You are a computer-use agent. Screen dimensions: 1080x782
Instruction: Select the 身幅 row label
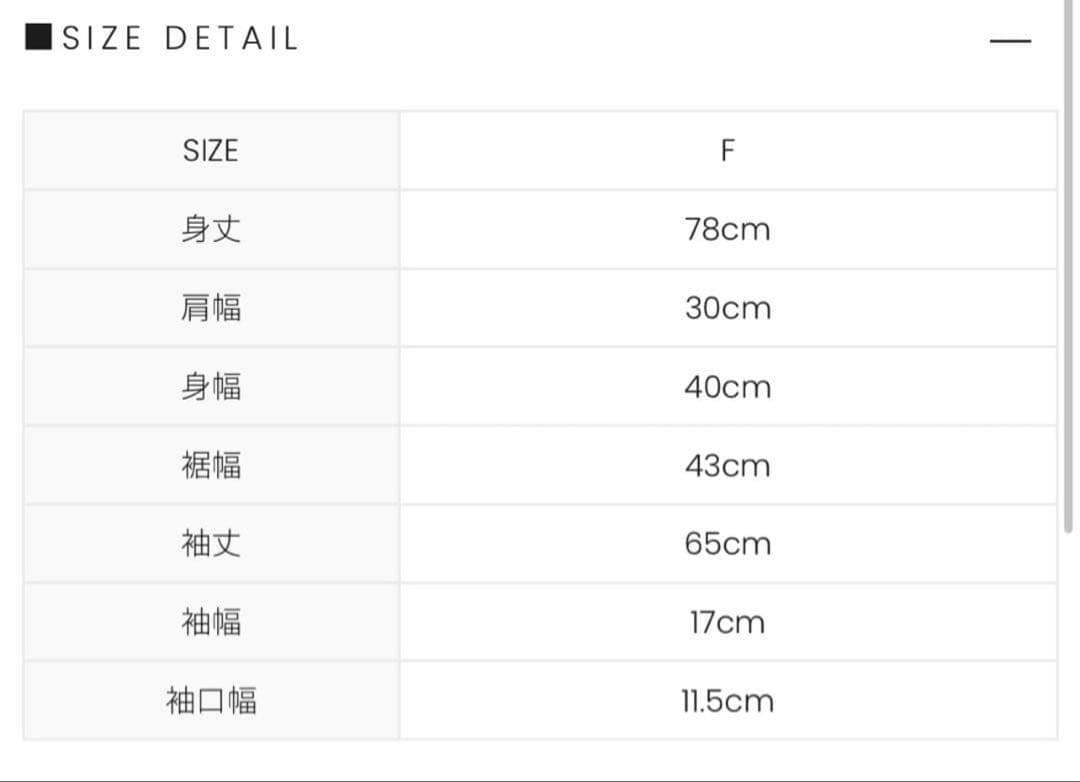click(210, 386)
